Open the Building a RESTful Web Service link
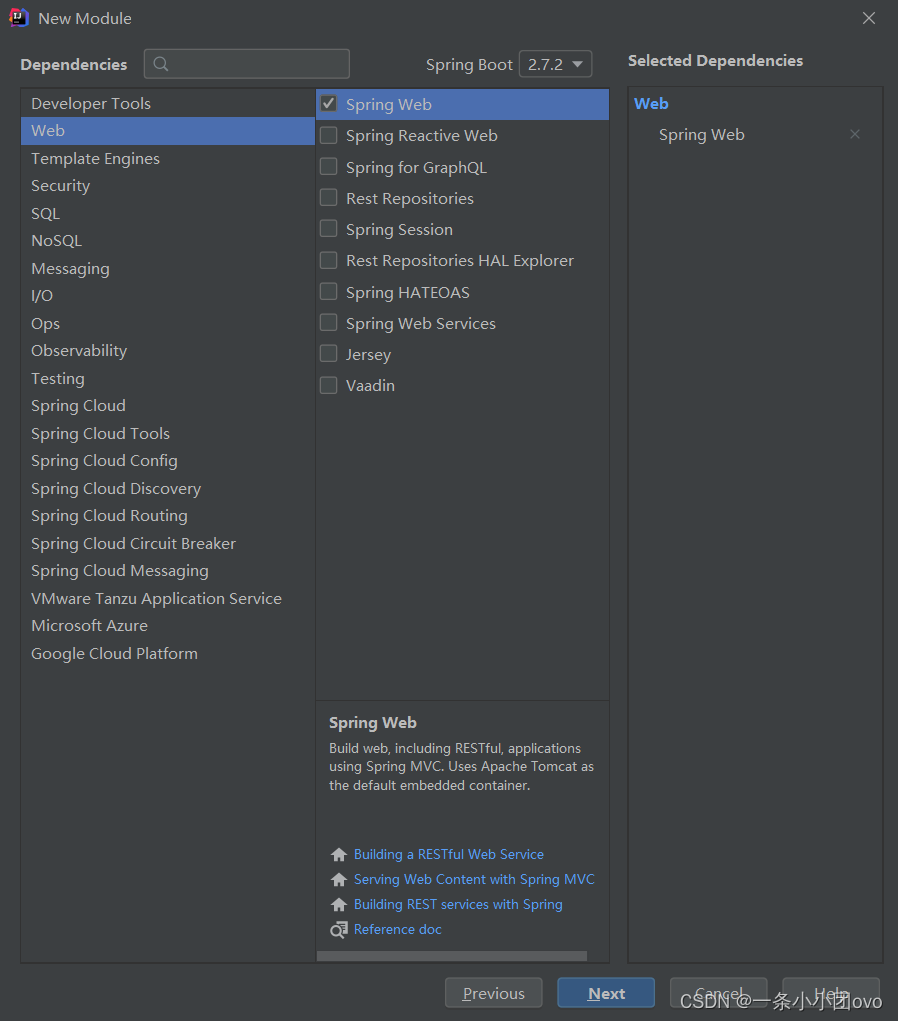Image resolution: width=898 pixels, height=1021 pixels. pyautogui.click(x=448, y=854)
